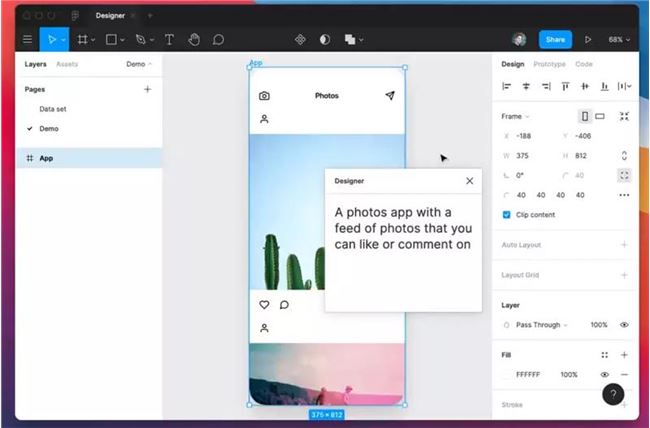Click the Resize to fit icon
The height and width of the screenshot is (428, 650).
pos(624,116)
